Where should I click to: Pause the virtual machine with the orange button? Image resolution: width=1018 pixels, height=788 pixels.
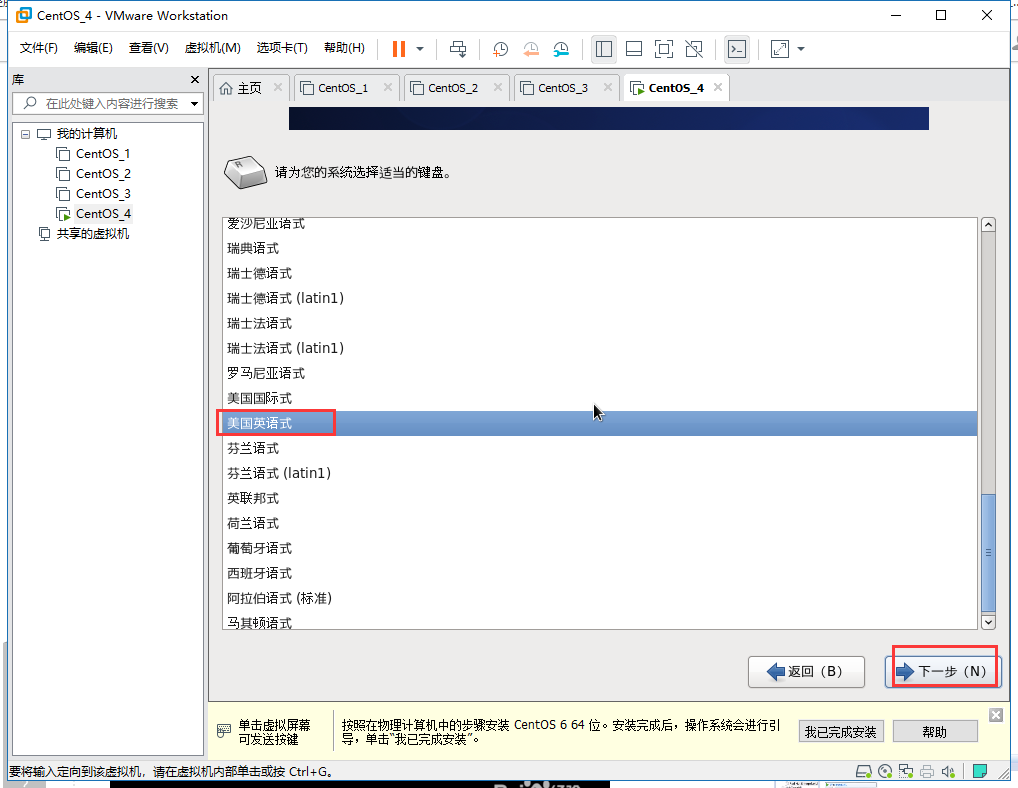[x=399, y=49]
